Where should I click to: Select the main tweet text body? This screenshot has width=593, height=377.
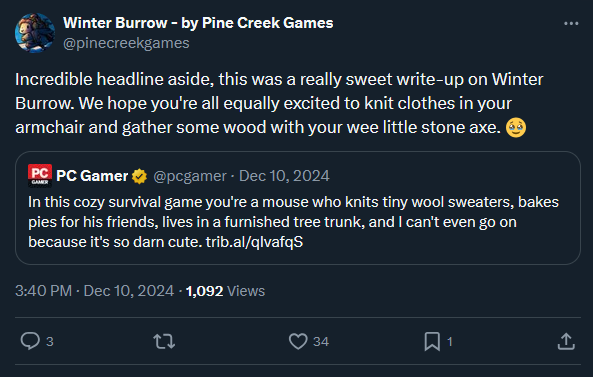pyautogui.click(x=279, y=104)
